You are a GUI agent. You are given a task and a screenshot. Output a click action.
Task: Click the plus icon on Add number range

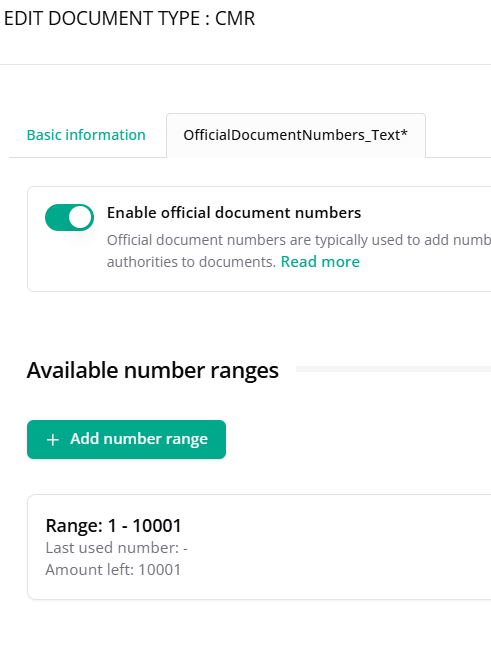[53, 440]
